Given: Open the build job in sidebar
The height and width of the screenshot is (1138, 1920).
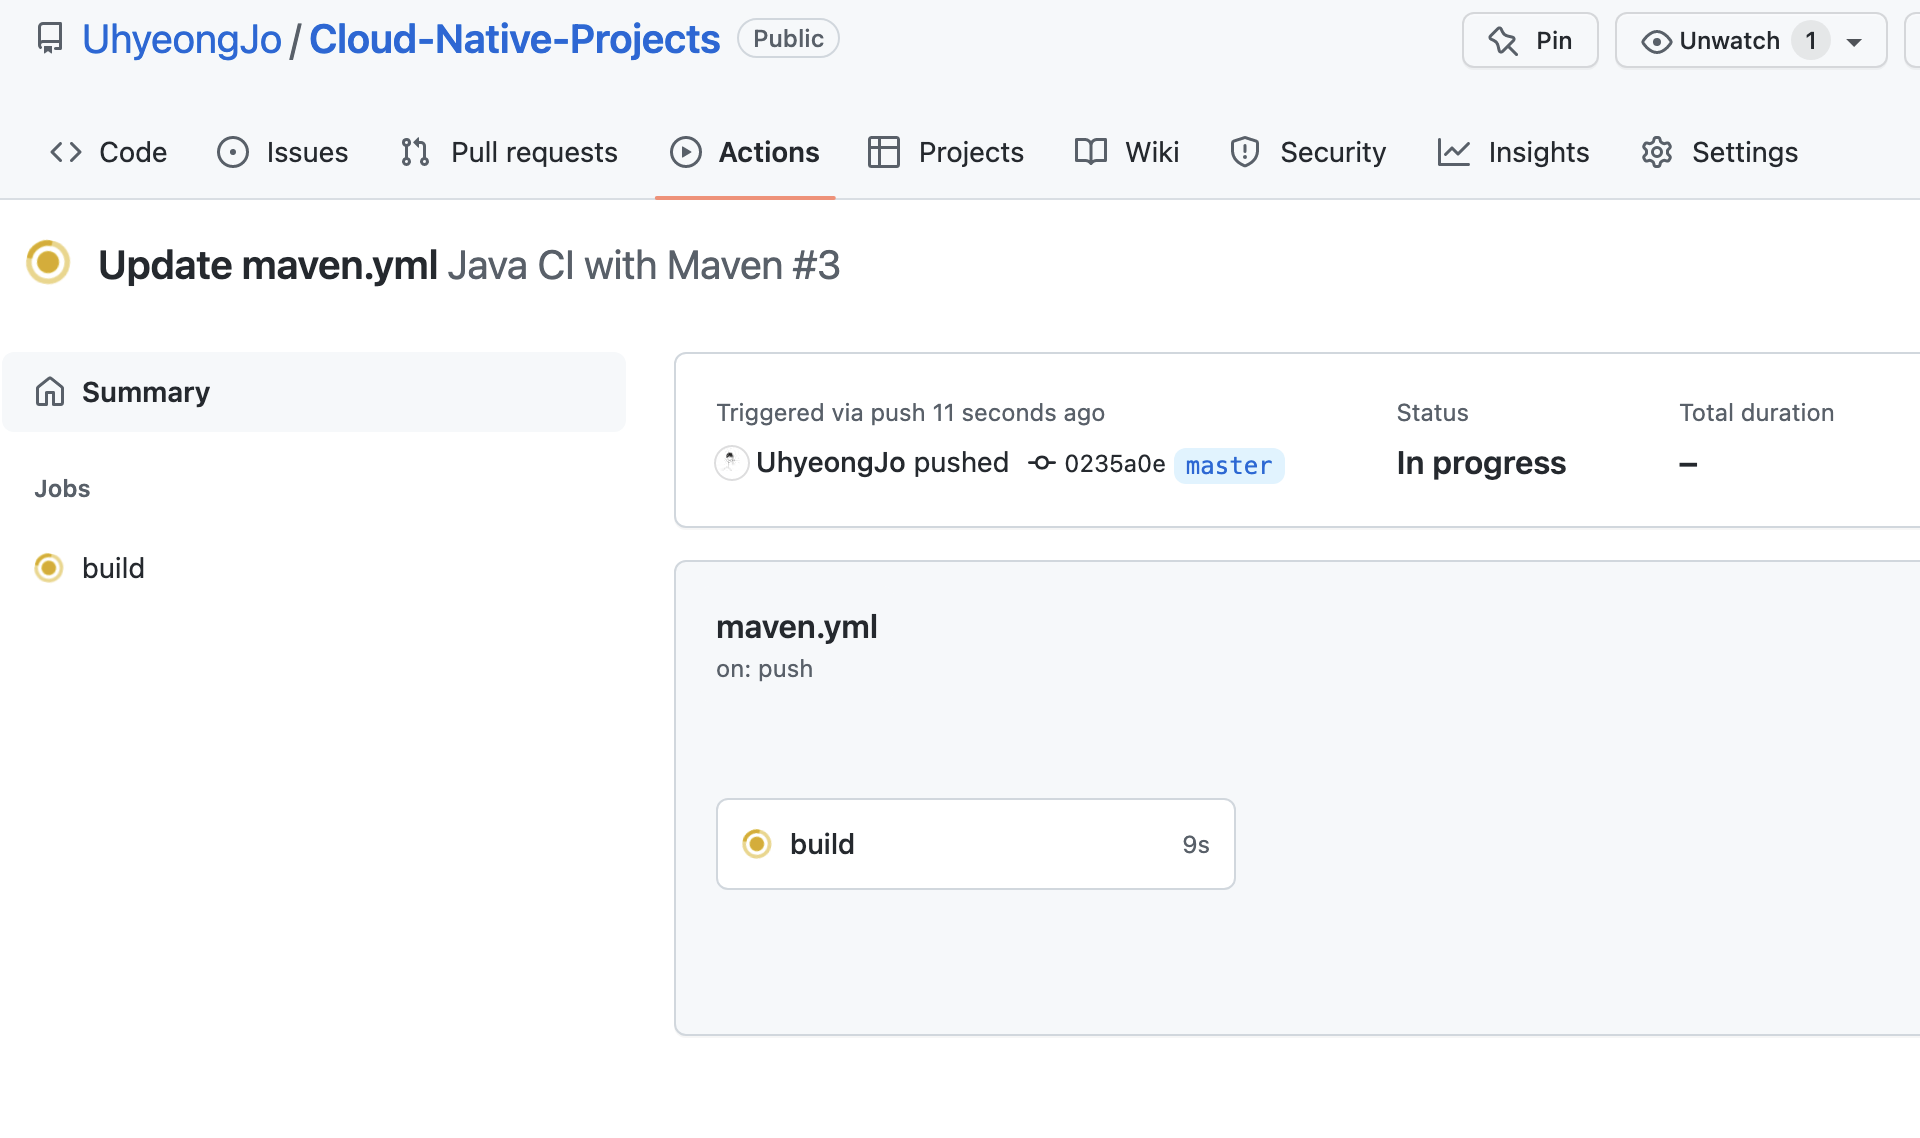Looking at the screenshot, I should (113, 568).
